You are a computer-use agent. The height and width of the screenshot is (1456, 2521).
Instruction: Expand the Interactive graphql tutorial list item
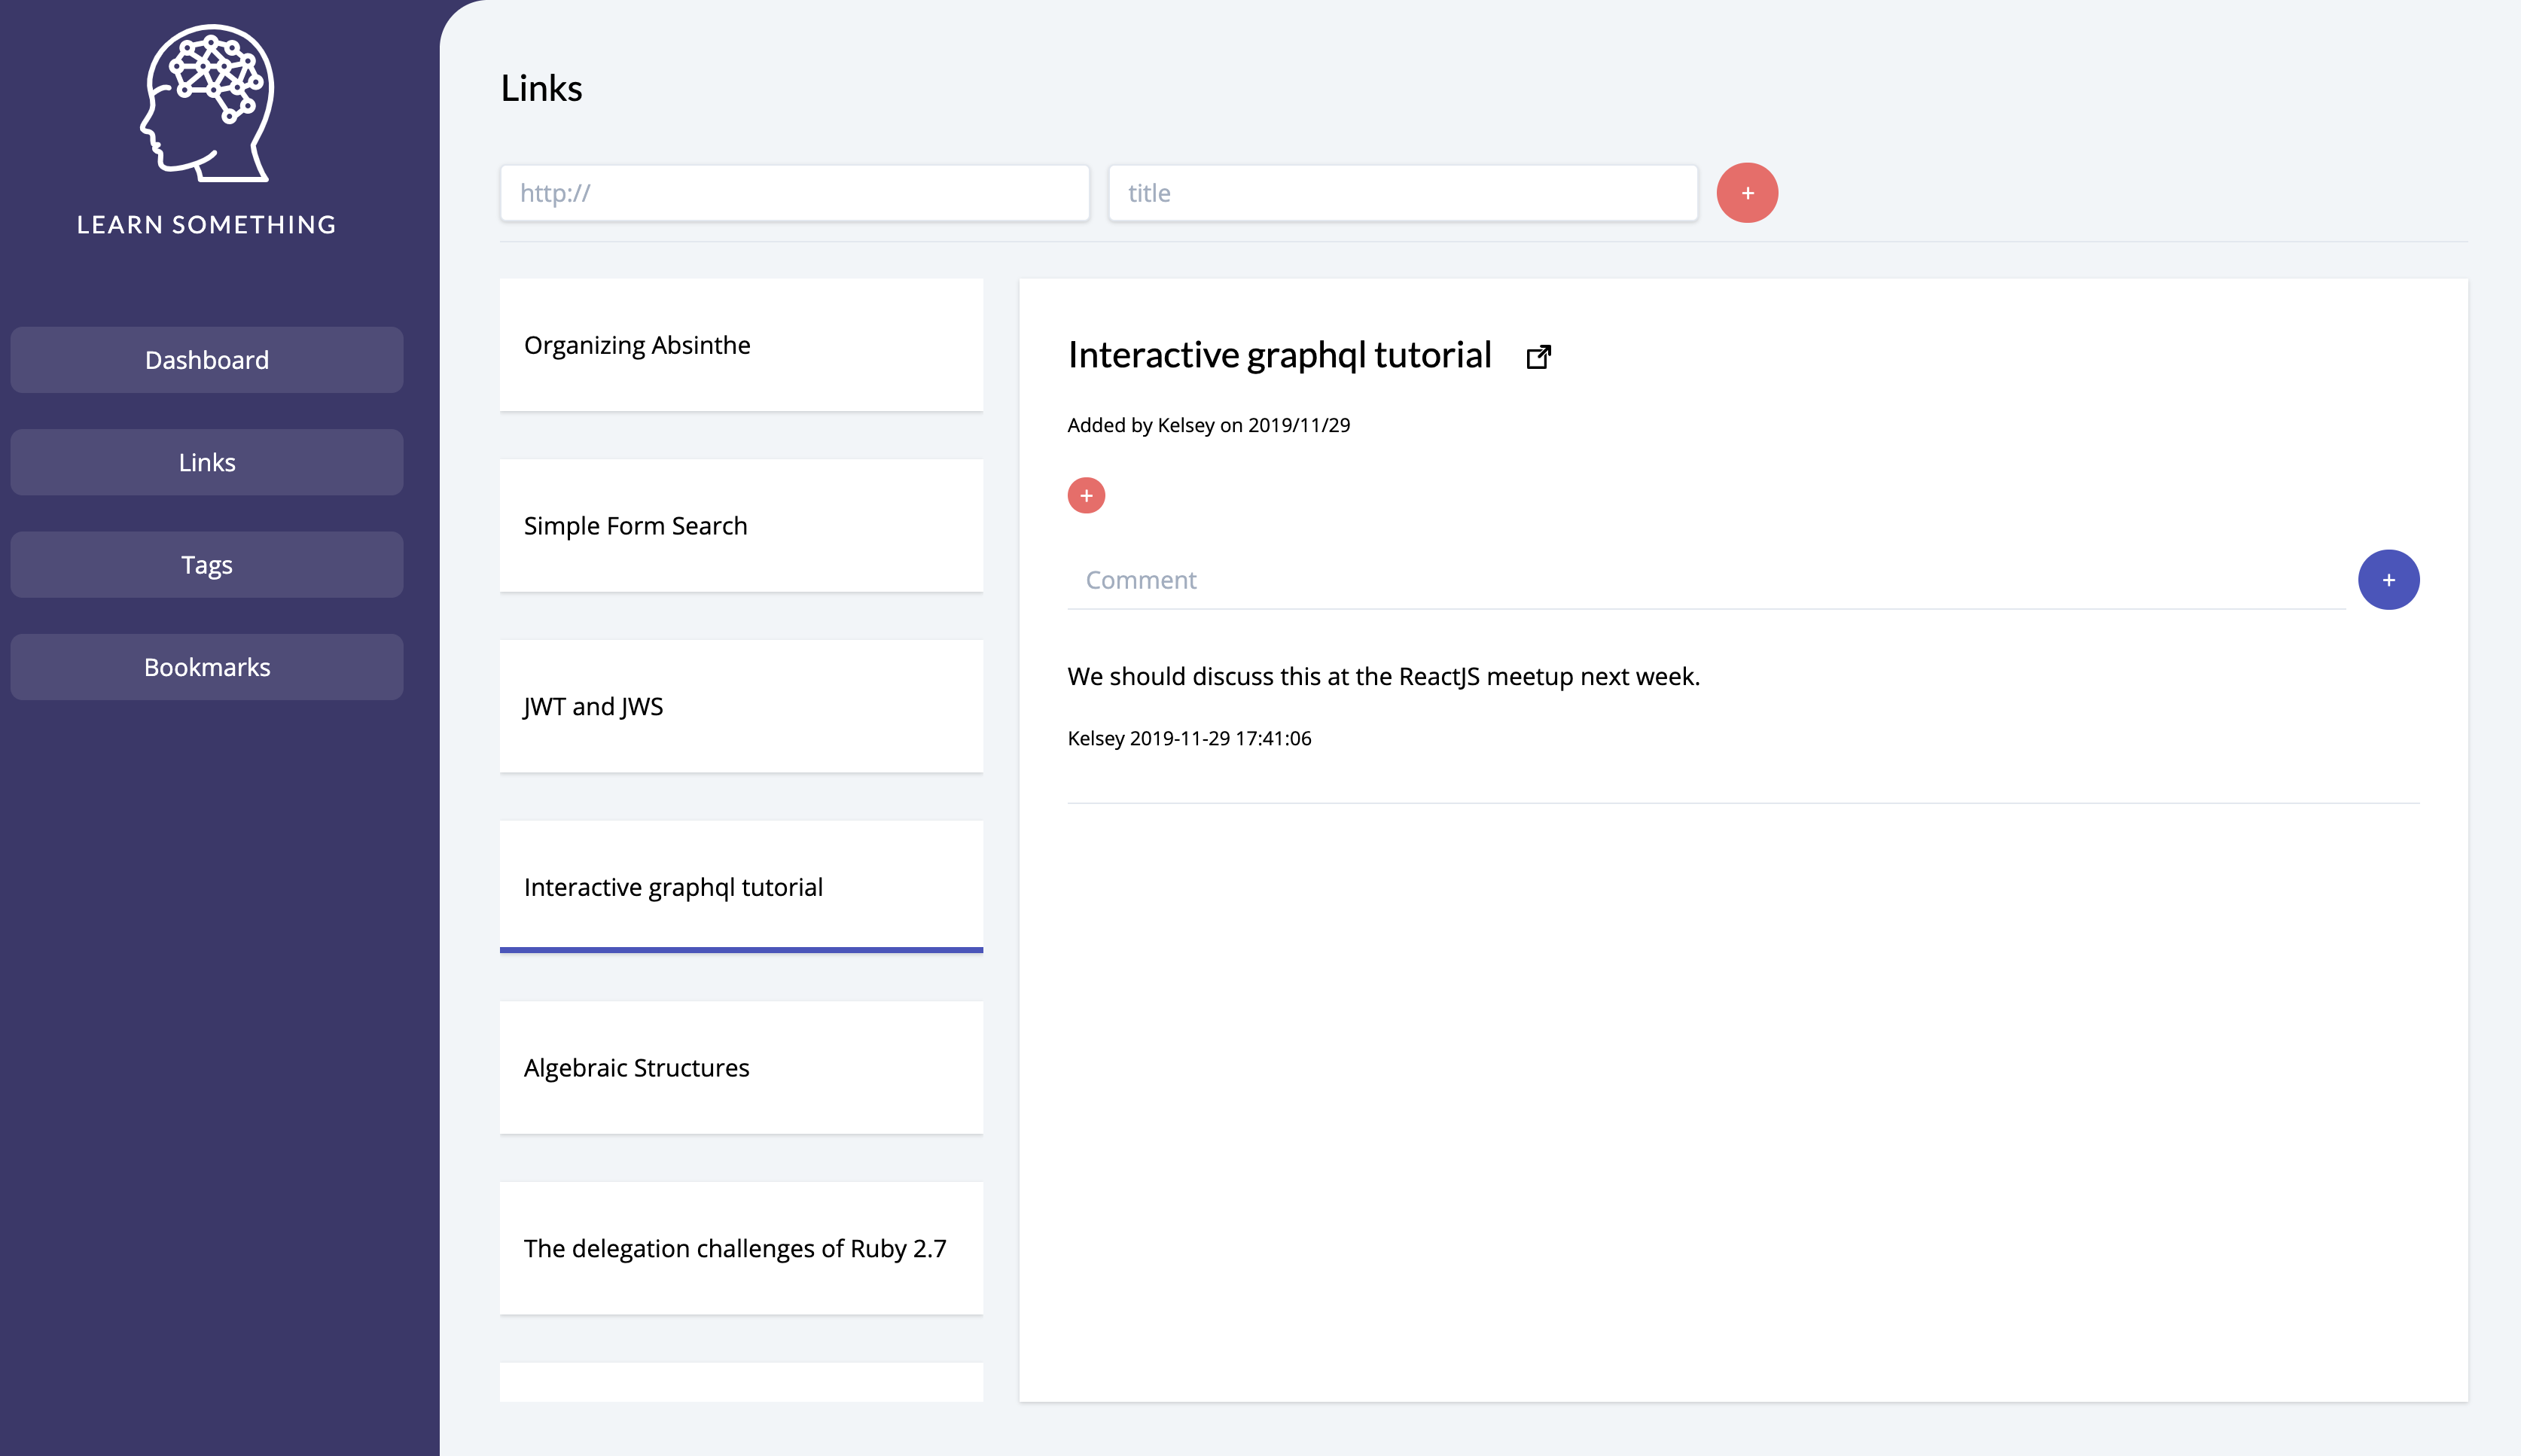[740, 886]
